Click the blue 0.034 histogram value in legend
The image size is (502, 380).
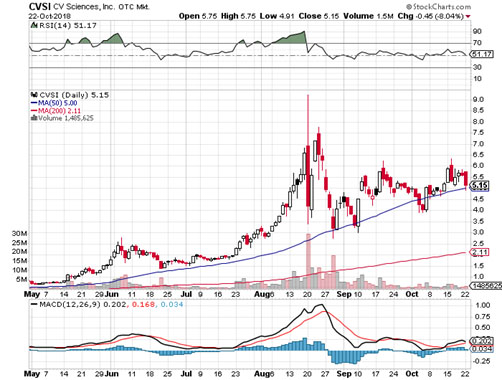[172, 304]
